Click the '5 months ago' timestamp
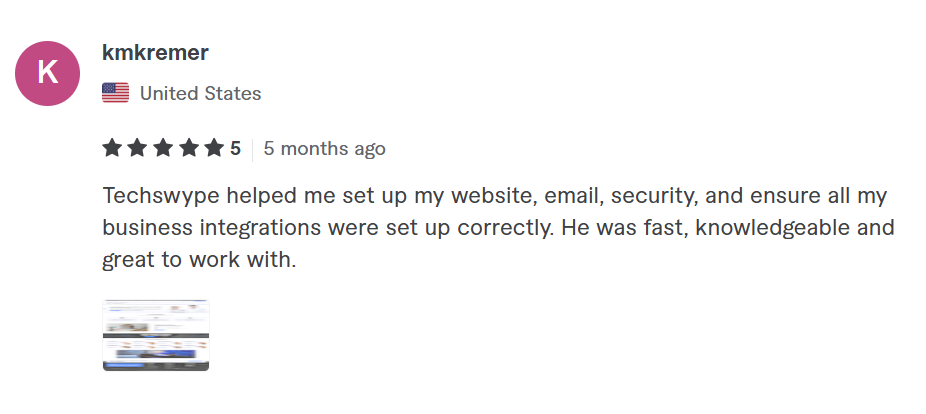Screen dimensions: 926x414 click(x=324, y=149)
